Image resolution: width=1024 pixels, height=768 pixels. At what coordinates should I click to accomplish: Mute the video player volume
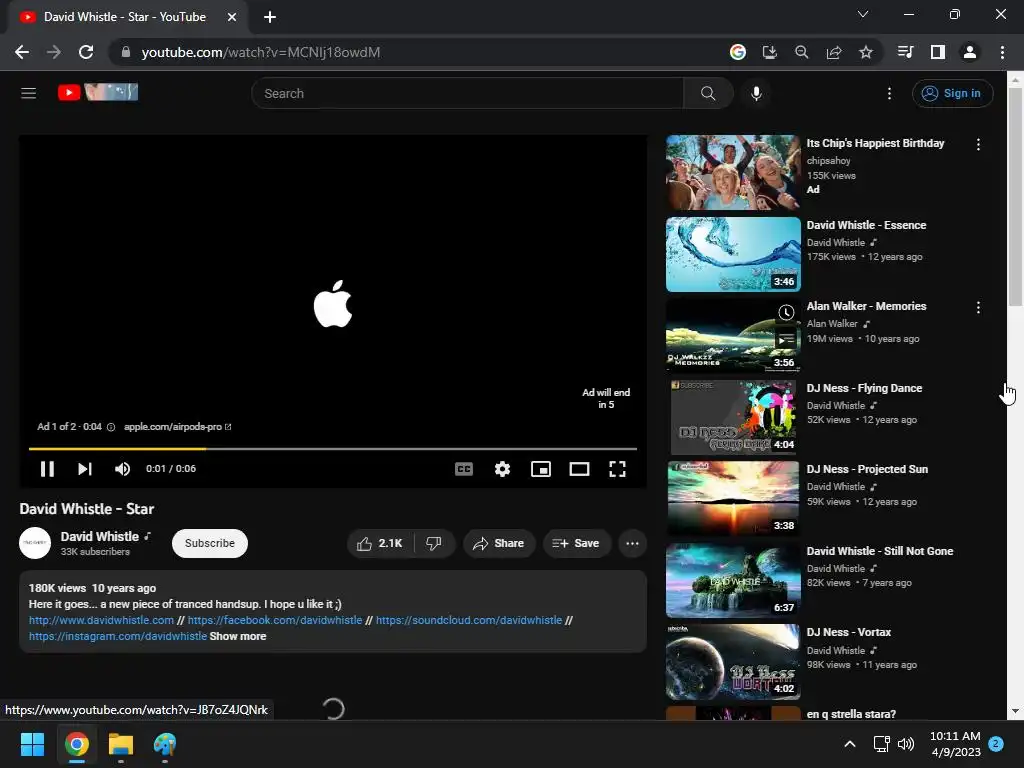pos(122,469)
